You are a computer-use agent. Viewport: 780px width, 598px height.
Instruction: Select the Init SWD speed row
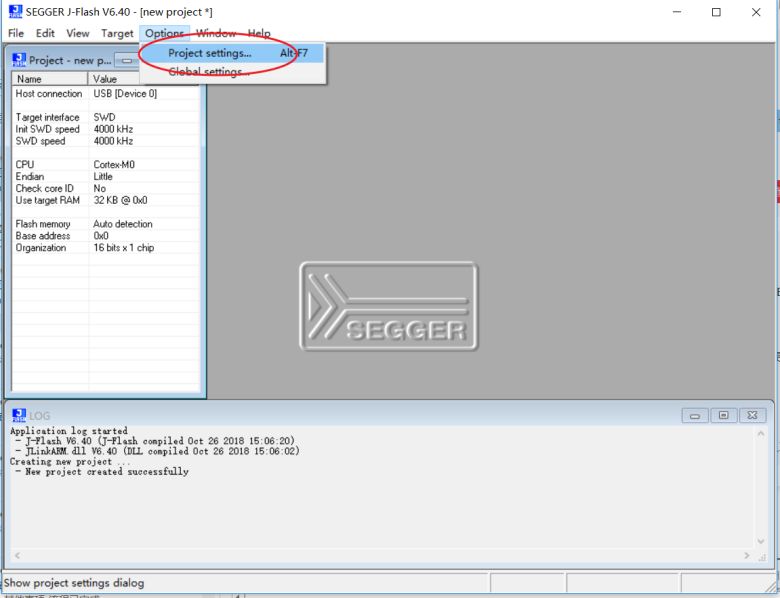pyautogui.click(x=105, y=129)
